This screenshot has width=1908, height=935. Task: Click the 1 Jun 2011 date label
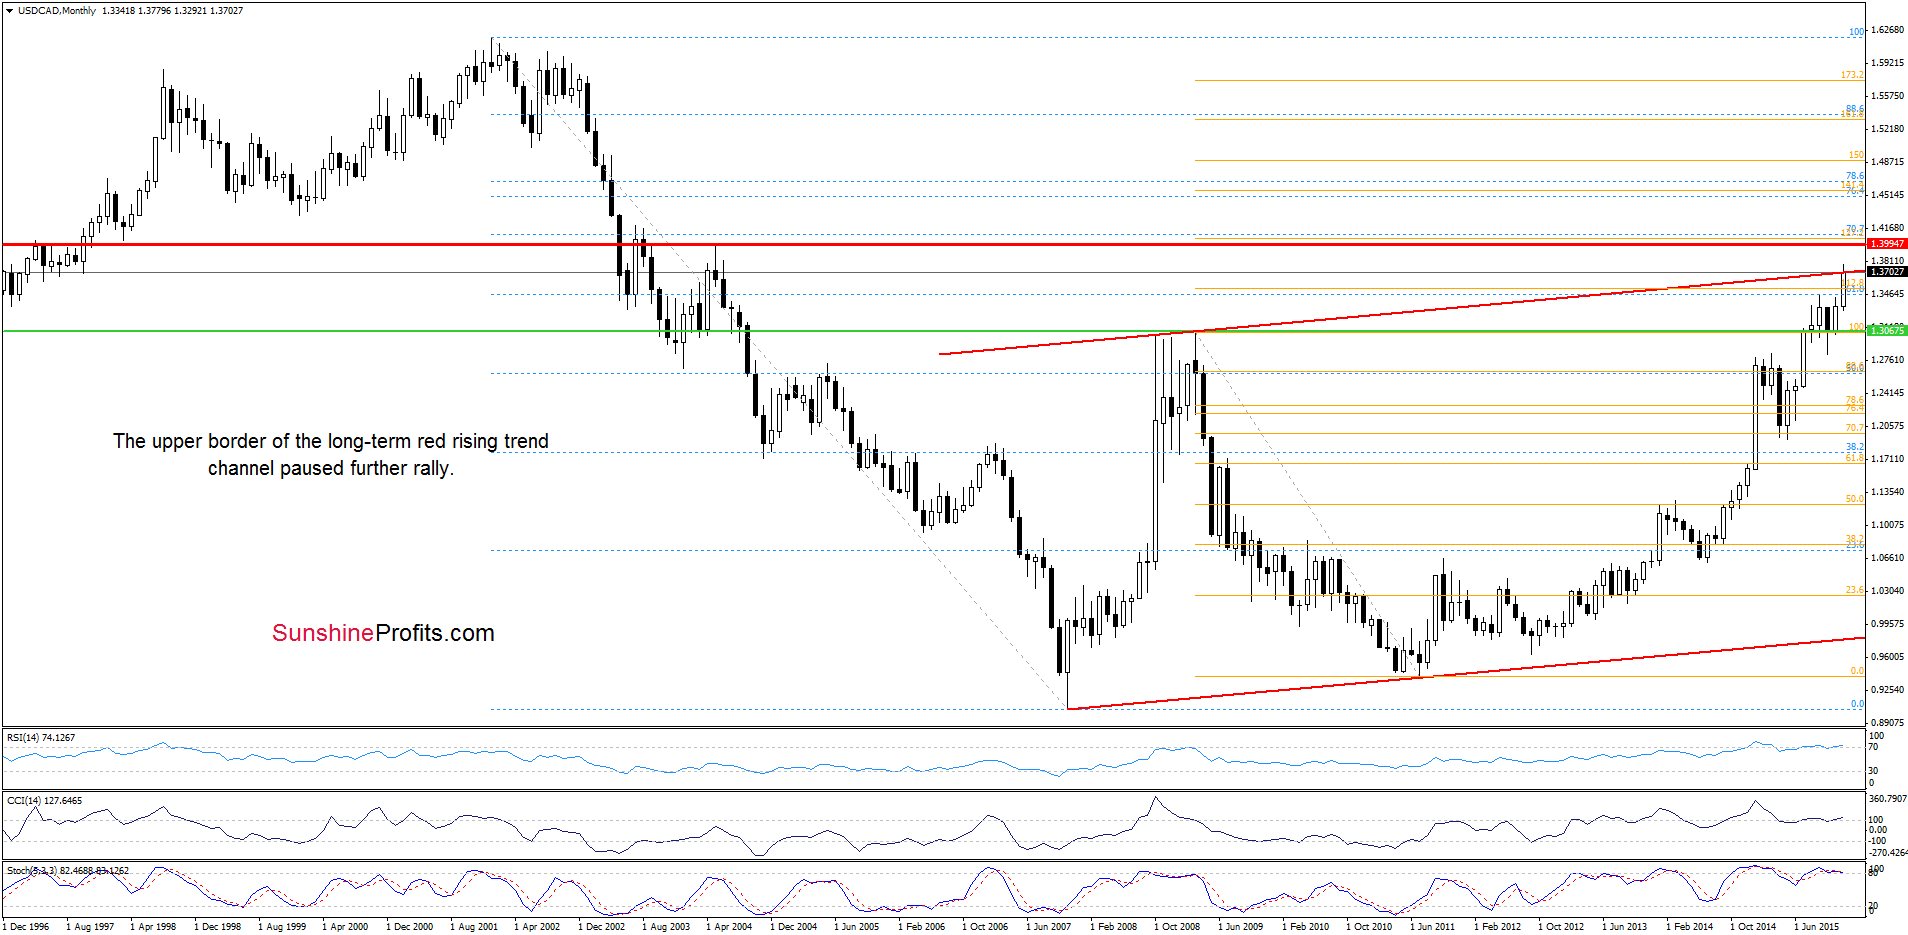coord(1433,927)
